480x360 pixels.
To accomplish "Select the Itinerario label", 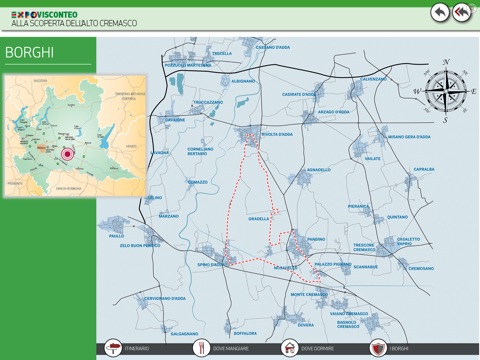I will coord(137,349).
